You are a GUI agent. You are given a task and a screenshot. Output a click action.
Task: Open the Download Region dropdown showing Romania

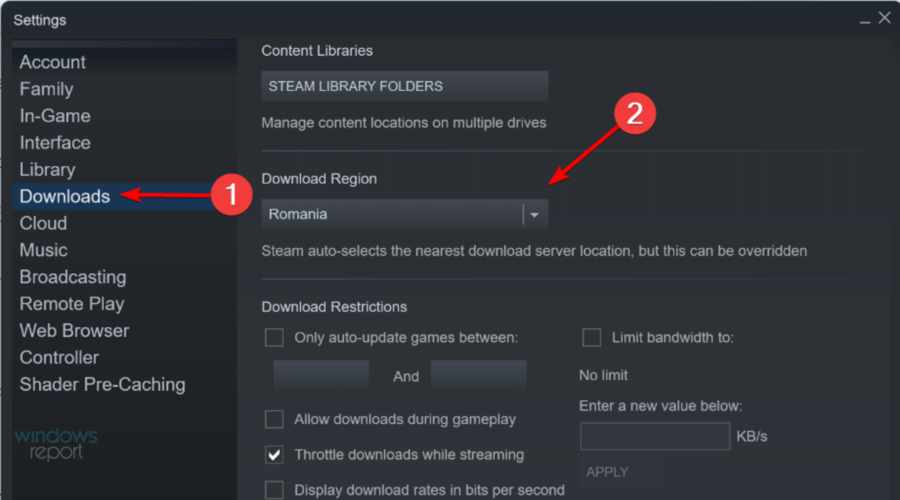405,214
